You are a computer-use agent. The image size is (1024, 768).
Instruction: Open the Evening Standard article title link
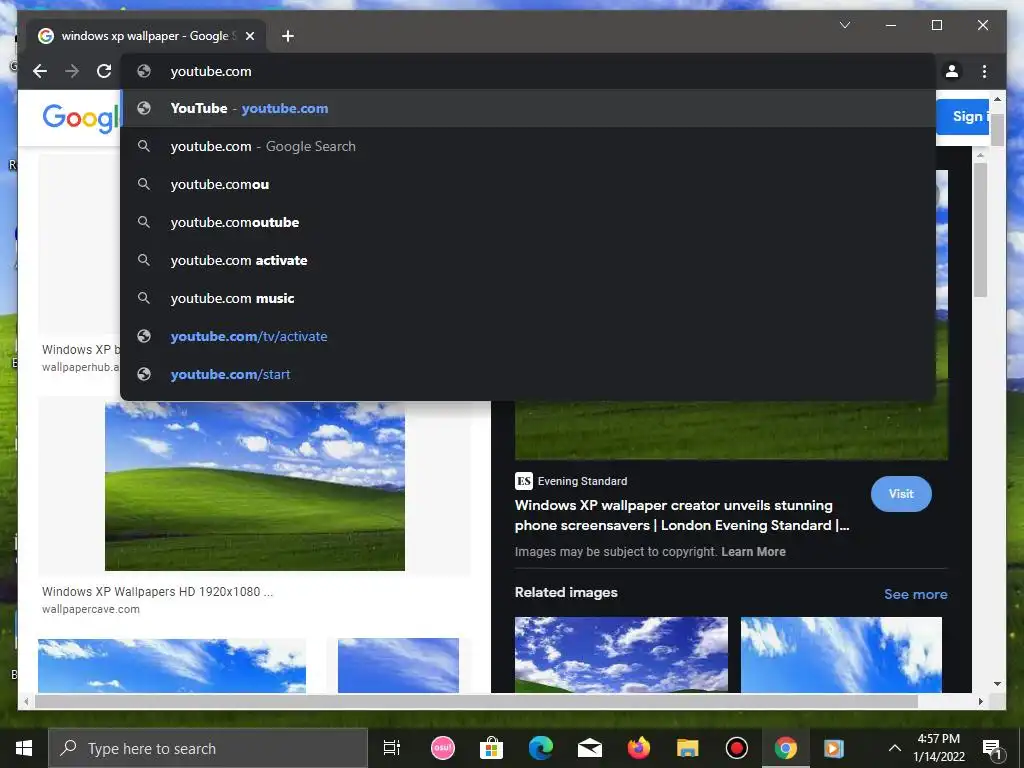[681, 515]
